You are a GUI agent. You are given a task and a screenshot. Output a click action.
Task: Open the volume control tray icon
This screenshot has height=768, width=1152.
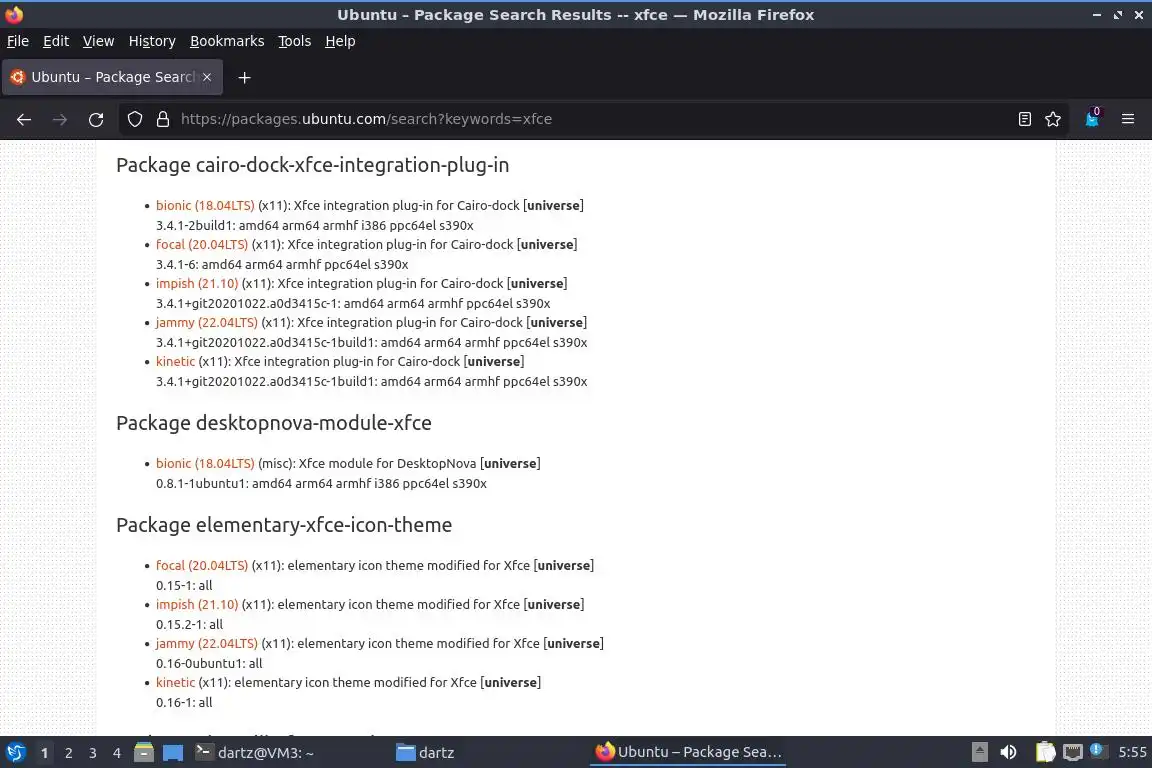point(1008,753)
